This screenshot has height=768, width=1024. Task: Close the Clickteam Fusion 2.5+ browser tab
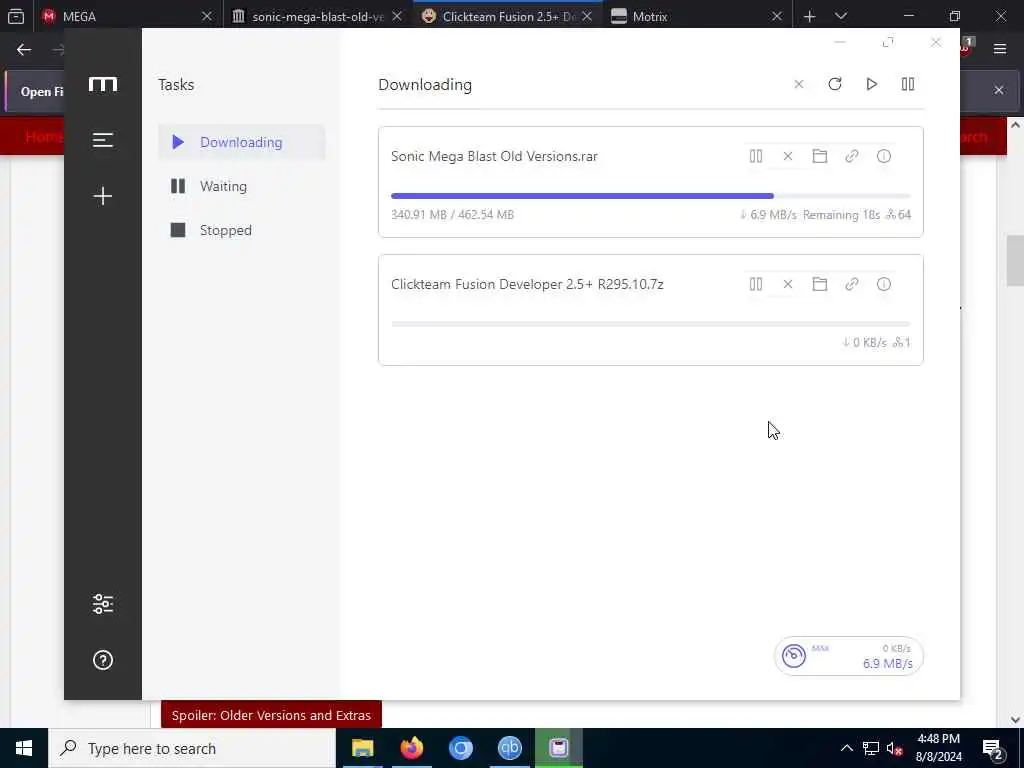coord(587,16)
